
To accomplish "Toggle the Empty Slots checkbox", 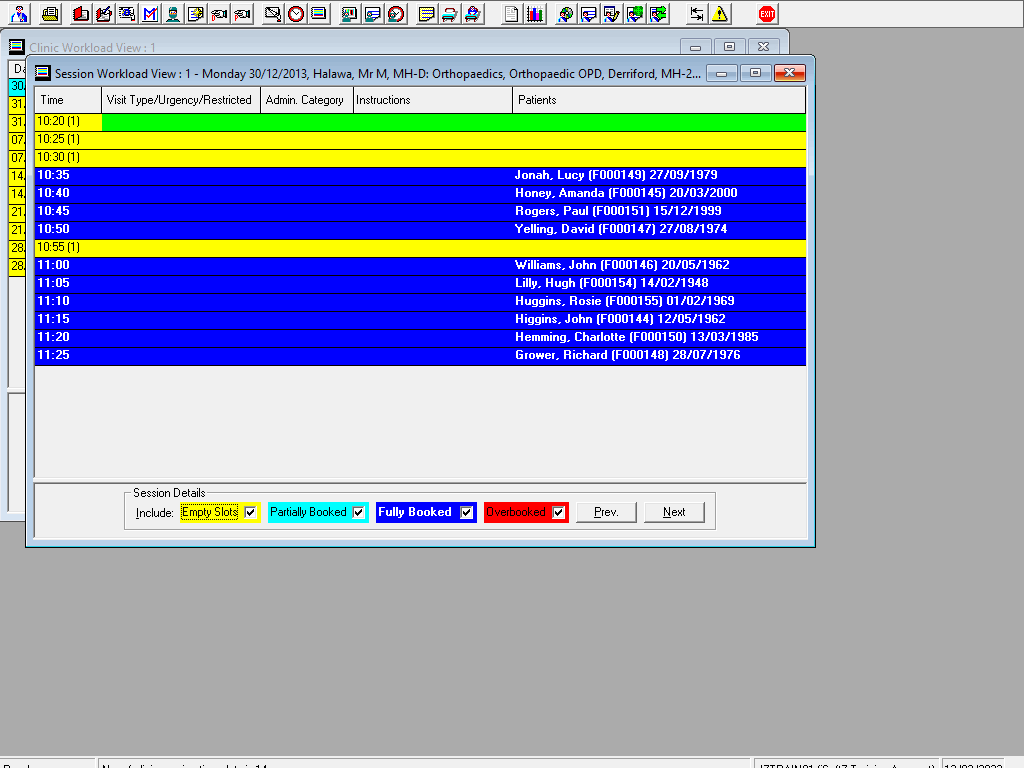I will point(250,513).
